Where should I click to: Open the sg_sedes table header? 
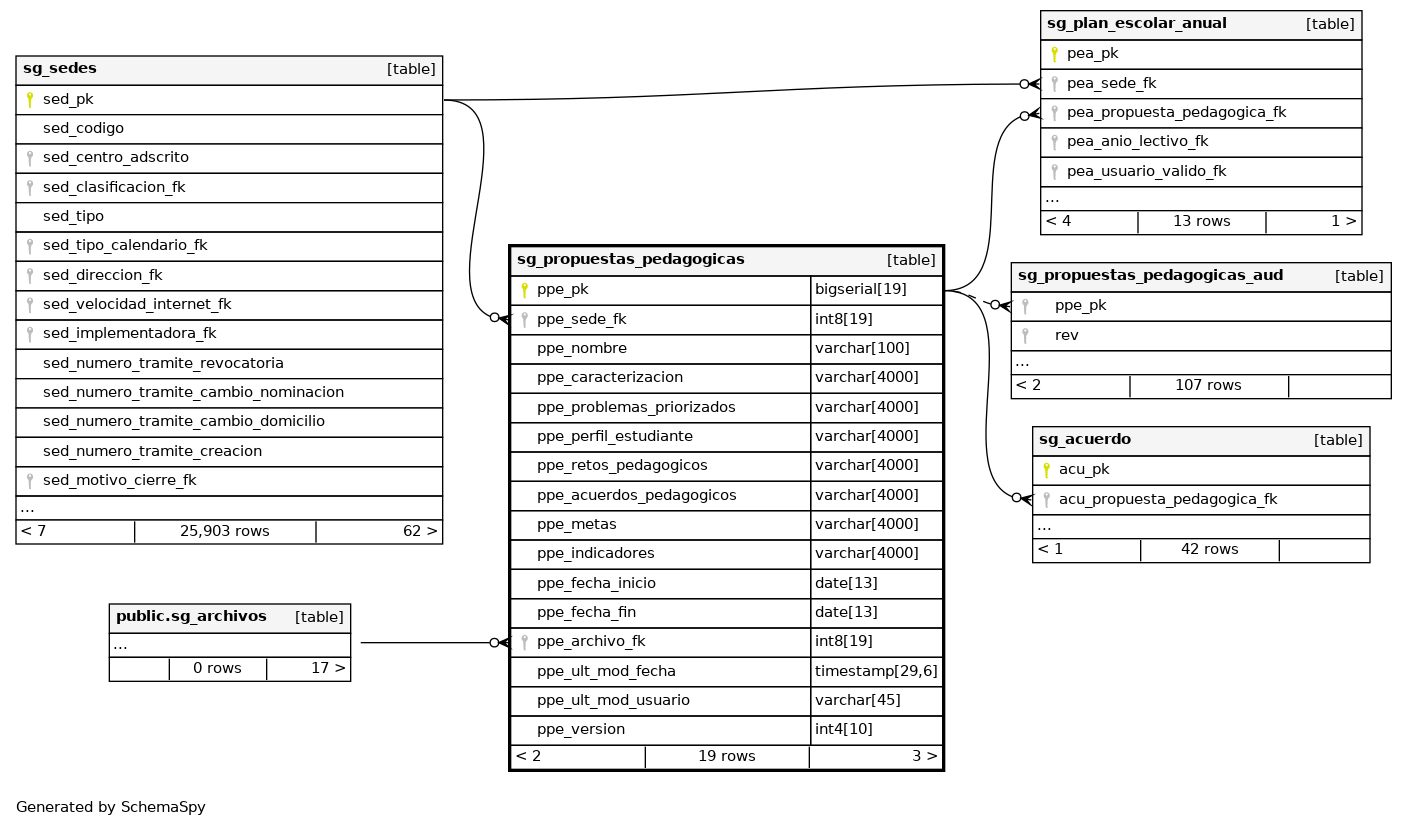click(60, 69)
